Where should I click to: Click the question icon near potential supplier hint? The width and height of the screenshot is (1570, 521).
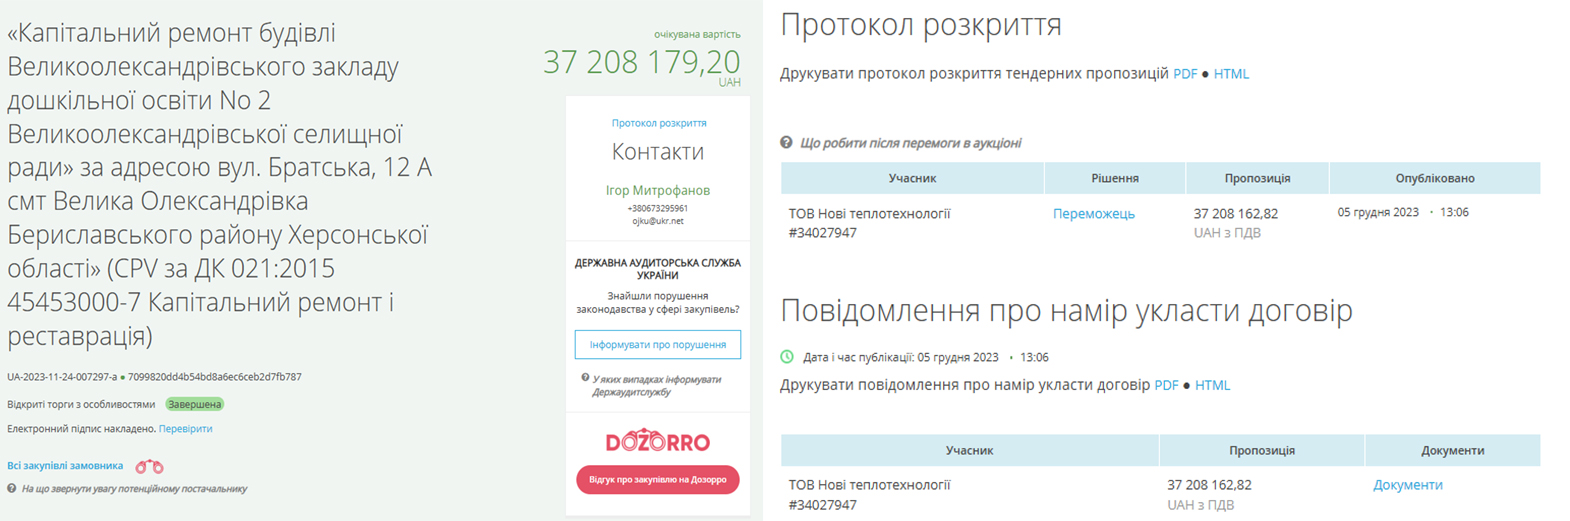click(x=12, y=489)
